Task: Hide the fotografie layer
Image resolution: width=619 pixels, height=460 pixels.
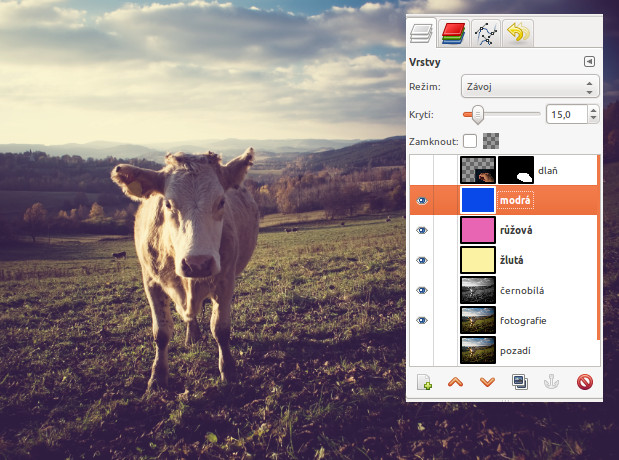Action: pyautogui.click(x=422, y=321)
